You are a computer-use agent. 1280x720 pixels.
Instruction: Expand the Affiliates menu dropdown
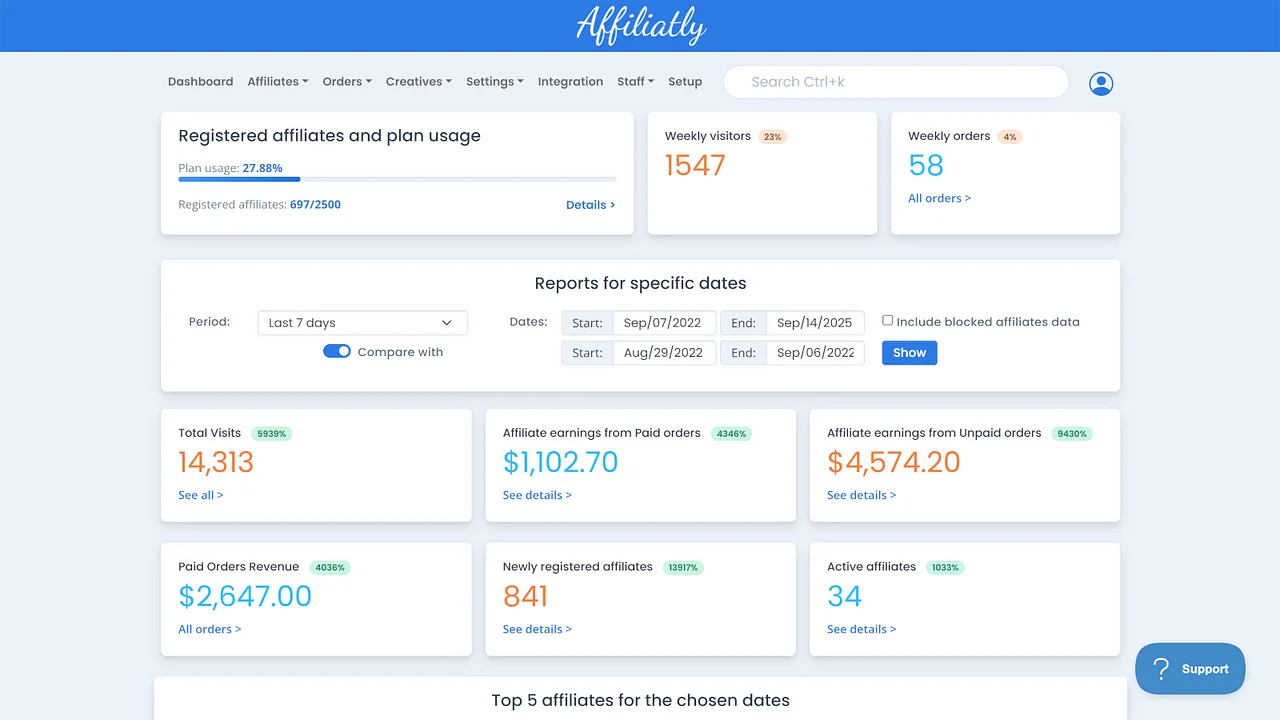click(277, 82)
